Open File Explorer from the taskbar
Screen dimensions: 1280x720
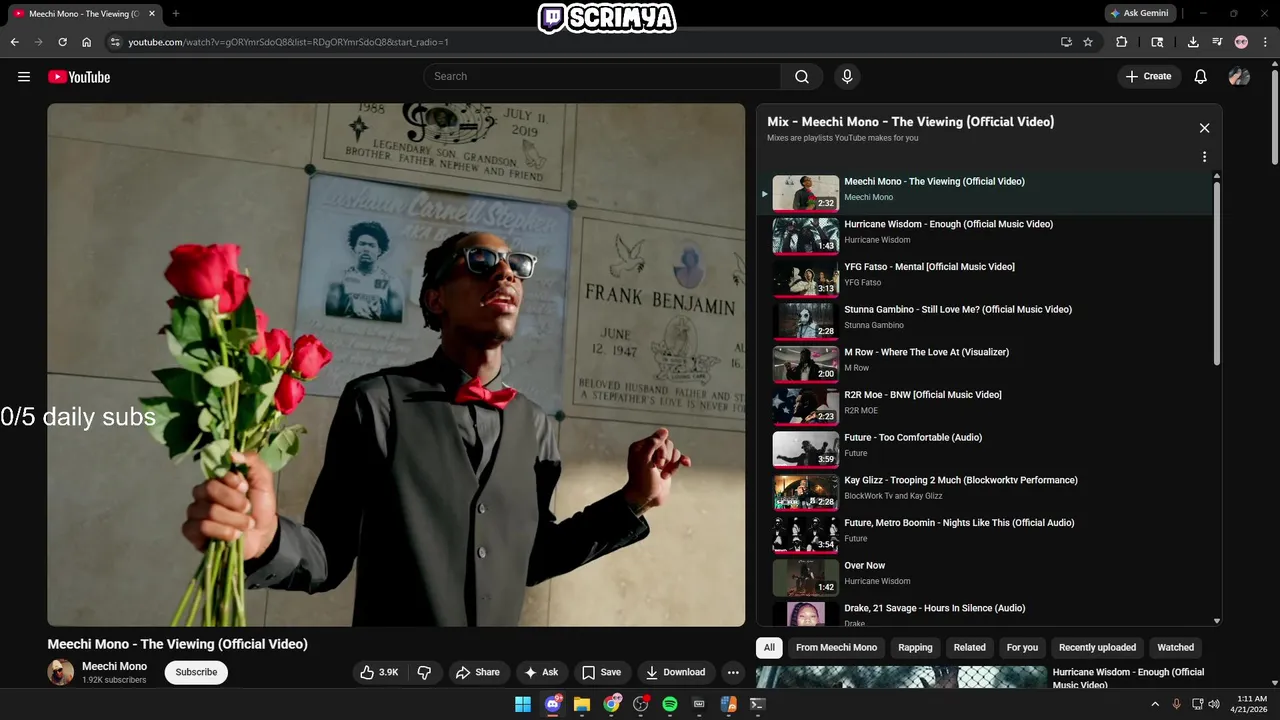tap(582, 704)
